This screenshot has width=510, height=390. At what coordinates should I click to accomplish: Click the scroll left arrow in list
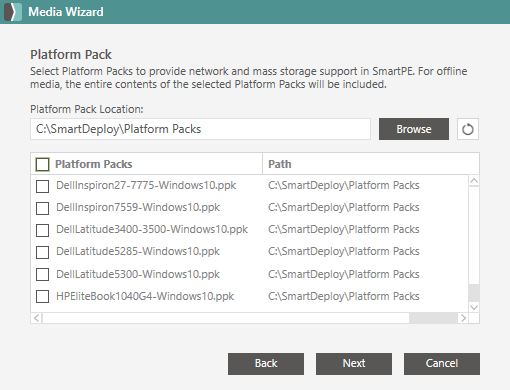pos(37,318)
